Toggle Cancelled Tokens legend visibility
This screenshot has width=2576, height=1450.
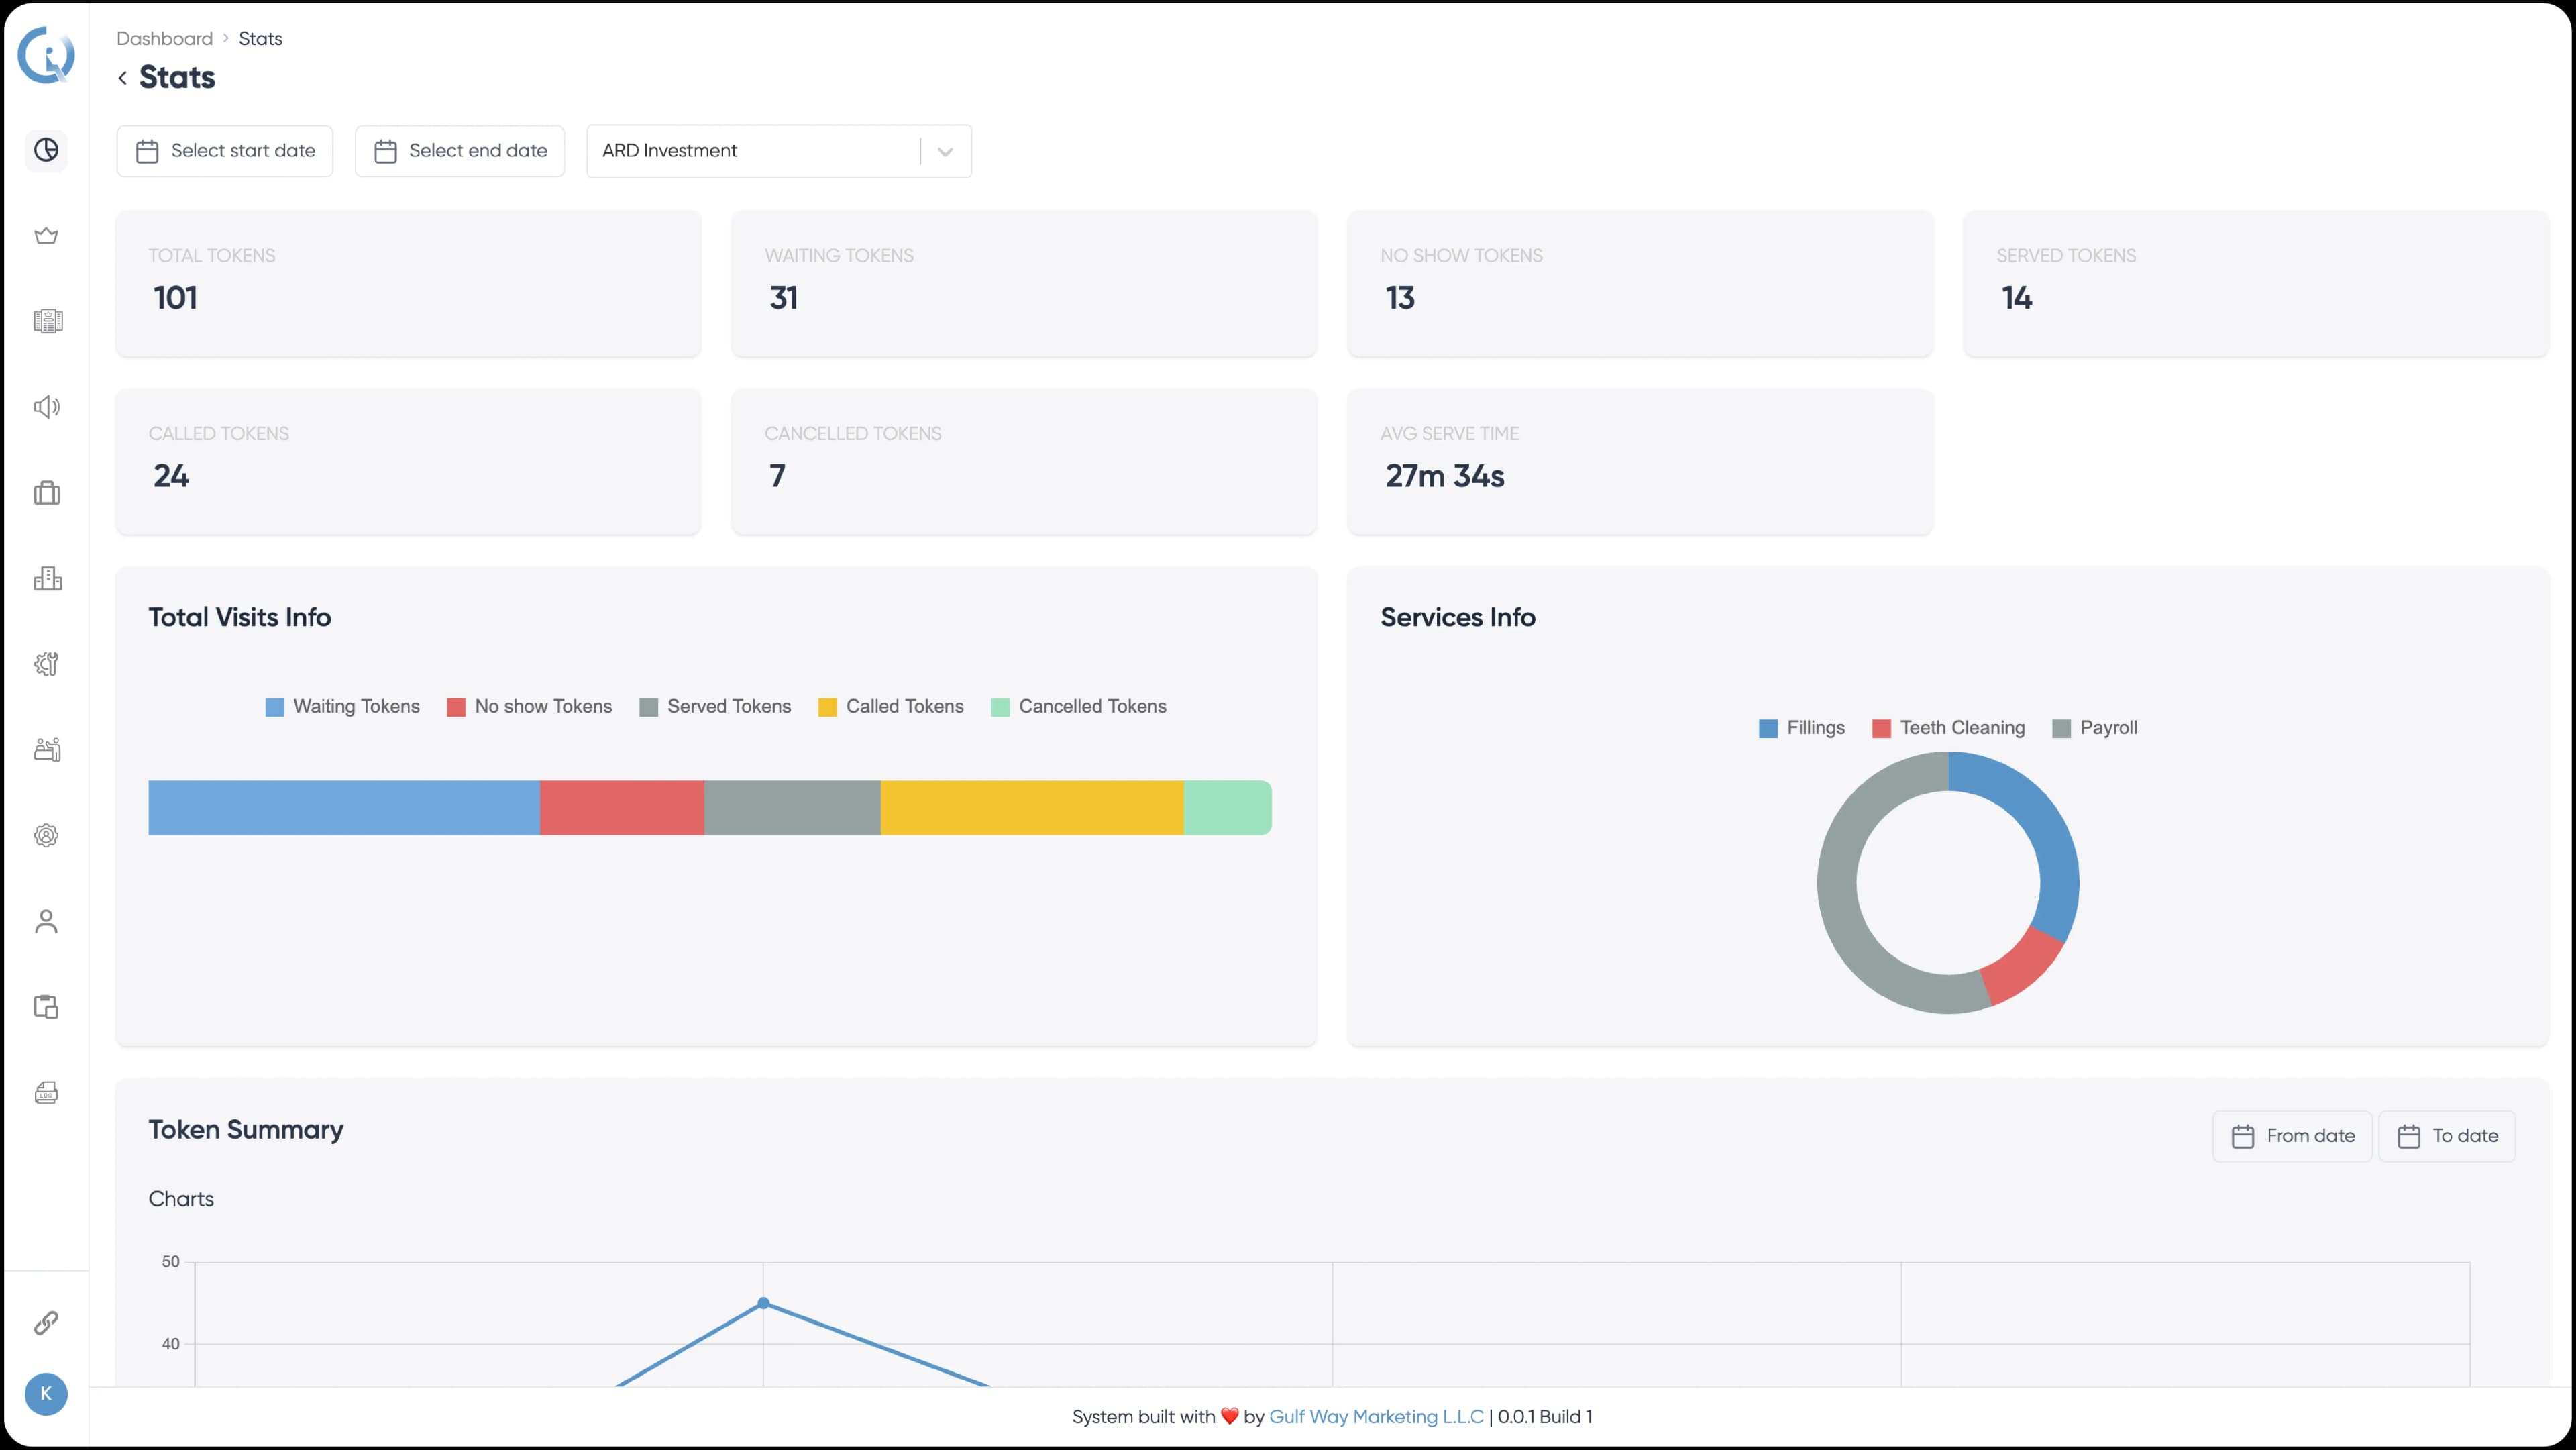pos(1079,706)
